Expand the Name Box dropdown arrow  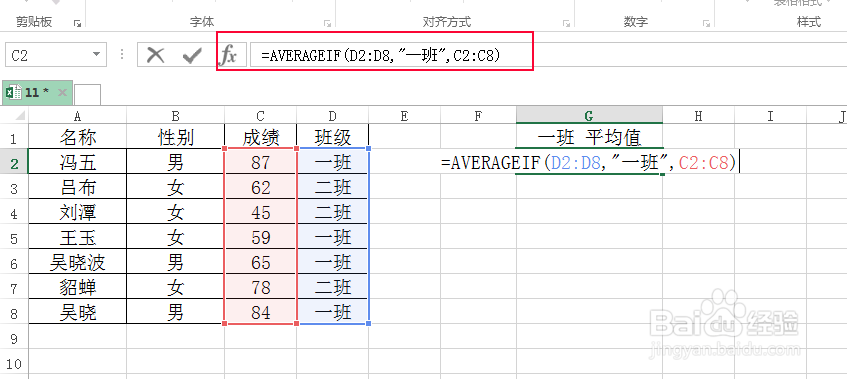pos(96,55)
